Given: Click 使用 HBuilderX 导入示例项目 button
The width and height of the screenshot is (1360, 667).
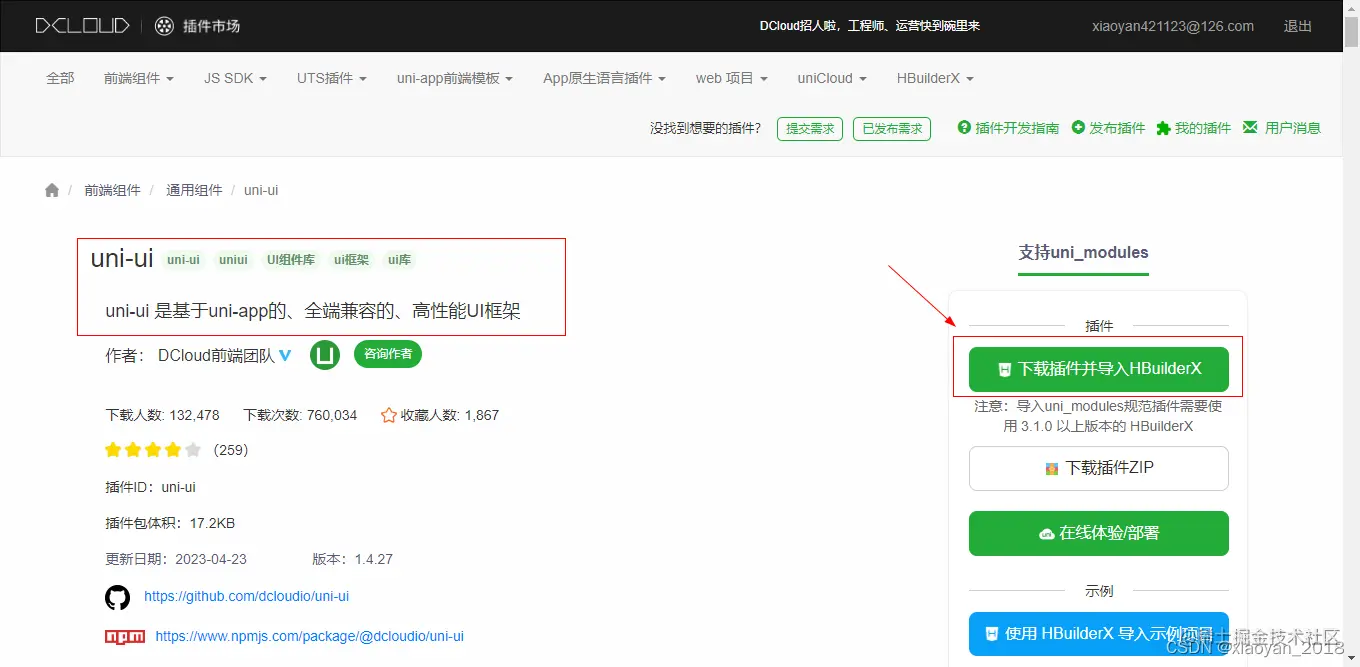Looking at the screenshot, I should (1099, 634).
